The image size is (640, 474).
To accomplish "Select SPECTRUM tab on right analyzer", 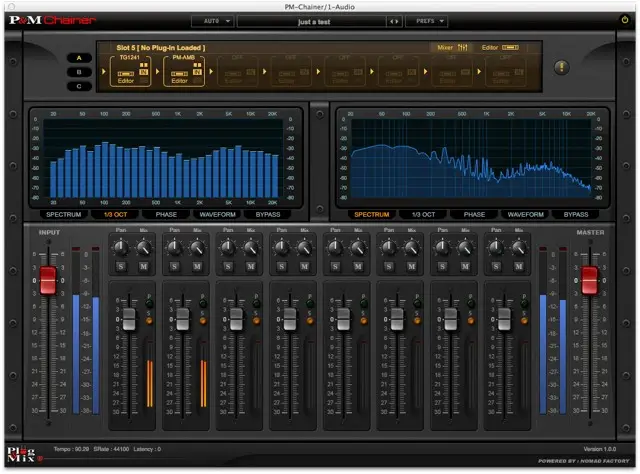I will coord(372,214).
